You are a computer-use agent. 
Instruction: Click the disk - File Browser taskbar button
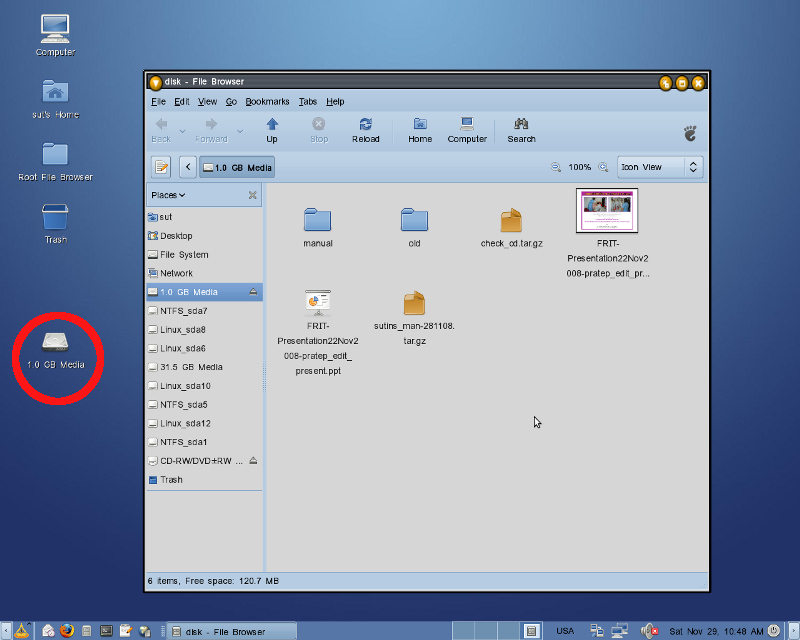point(232,631)
